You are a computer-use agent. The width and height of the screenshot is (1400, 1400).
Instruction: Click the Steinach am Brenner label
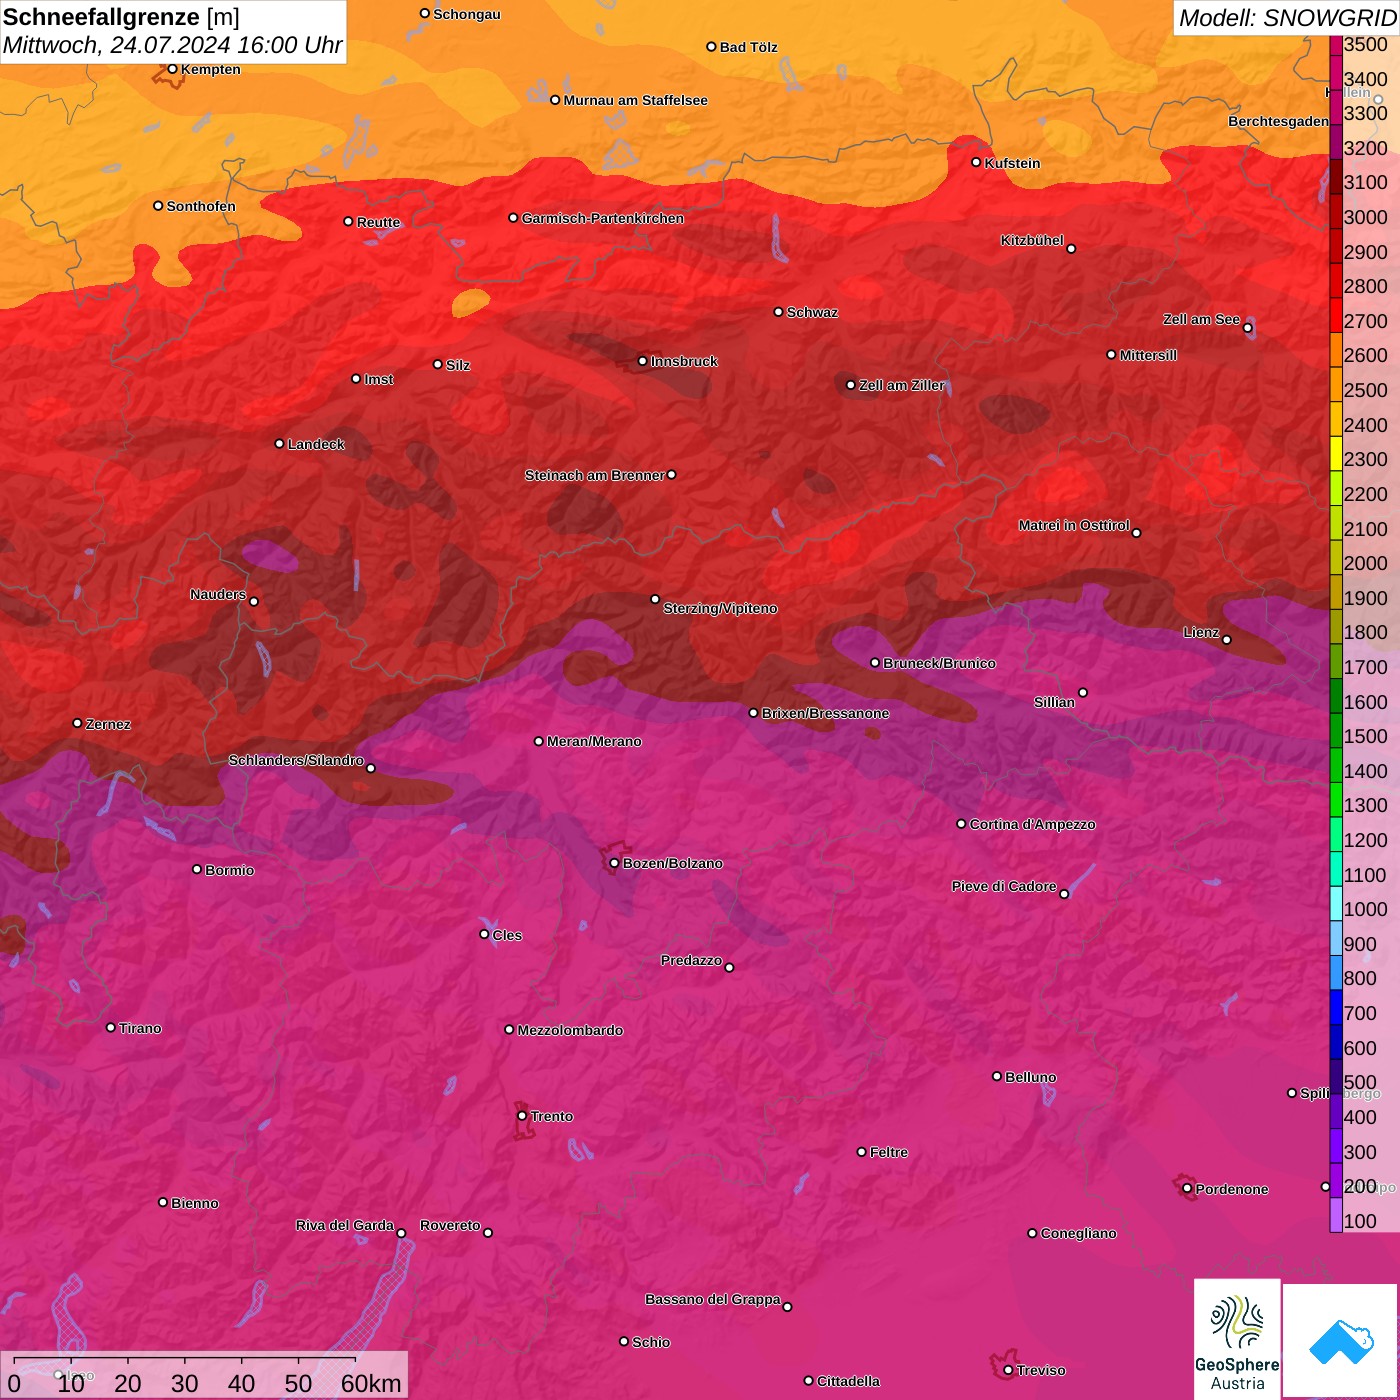click(x=594, y=475)
